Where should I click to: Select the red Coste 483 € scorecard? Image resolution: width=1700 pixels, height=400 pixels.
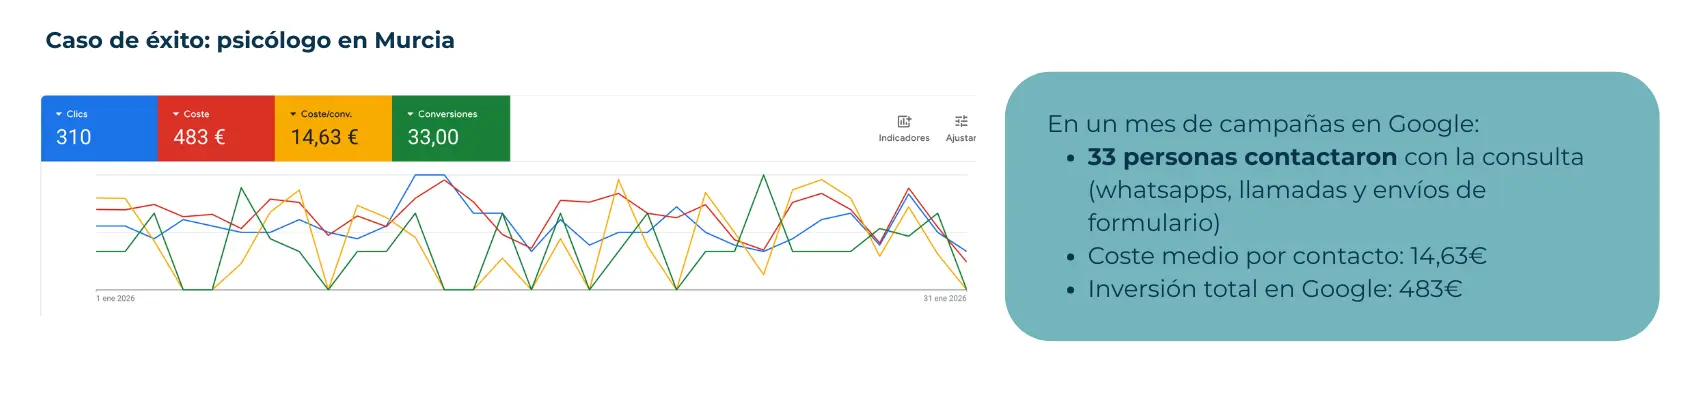pos(216,129)
